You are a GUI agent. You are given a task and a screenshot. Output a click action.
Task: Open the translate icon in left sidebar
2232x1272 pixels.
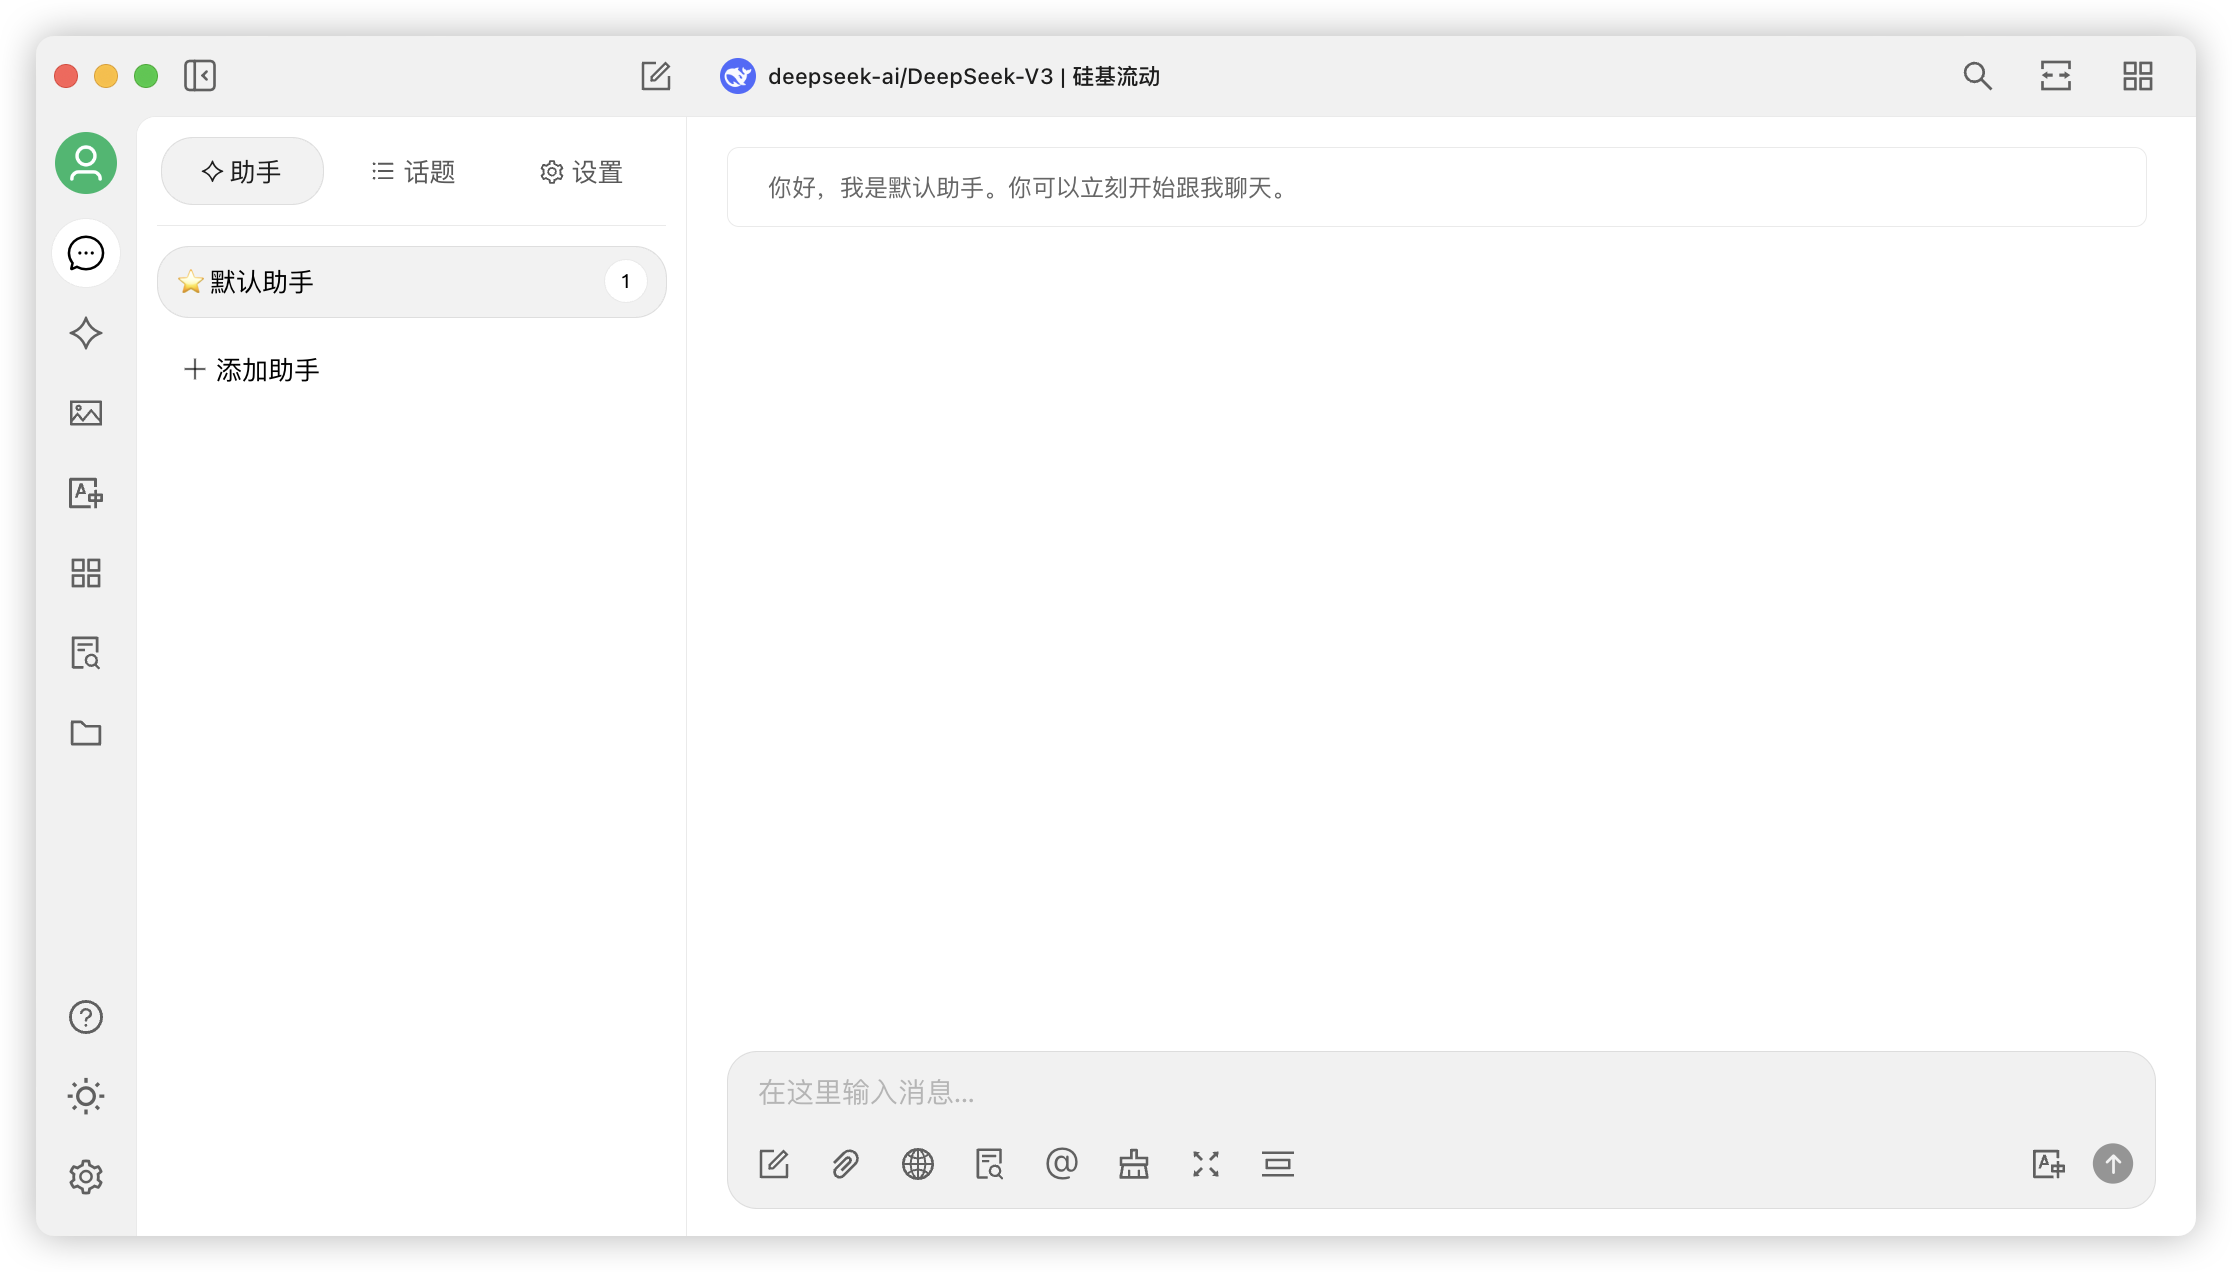[86, 493]
